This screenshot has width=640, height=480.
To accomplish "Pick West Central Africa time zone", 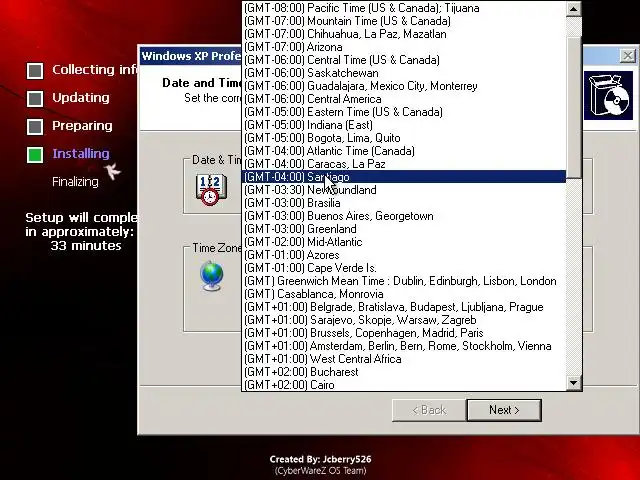I will [404, 359].
